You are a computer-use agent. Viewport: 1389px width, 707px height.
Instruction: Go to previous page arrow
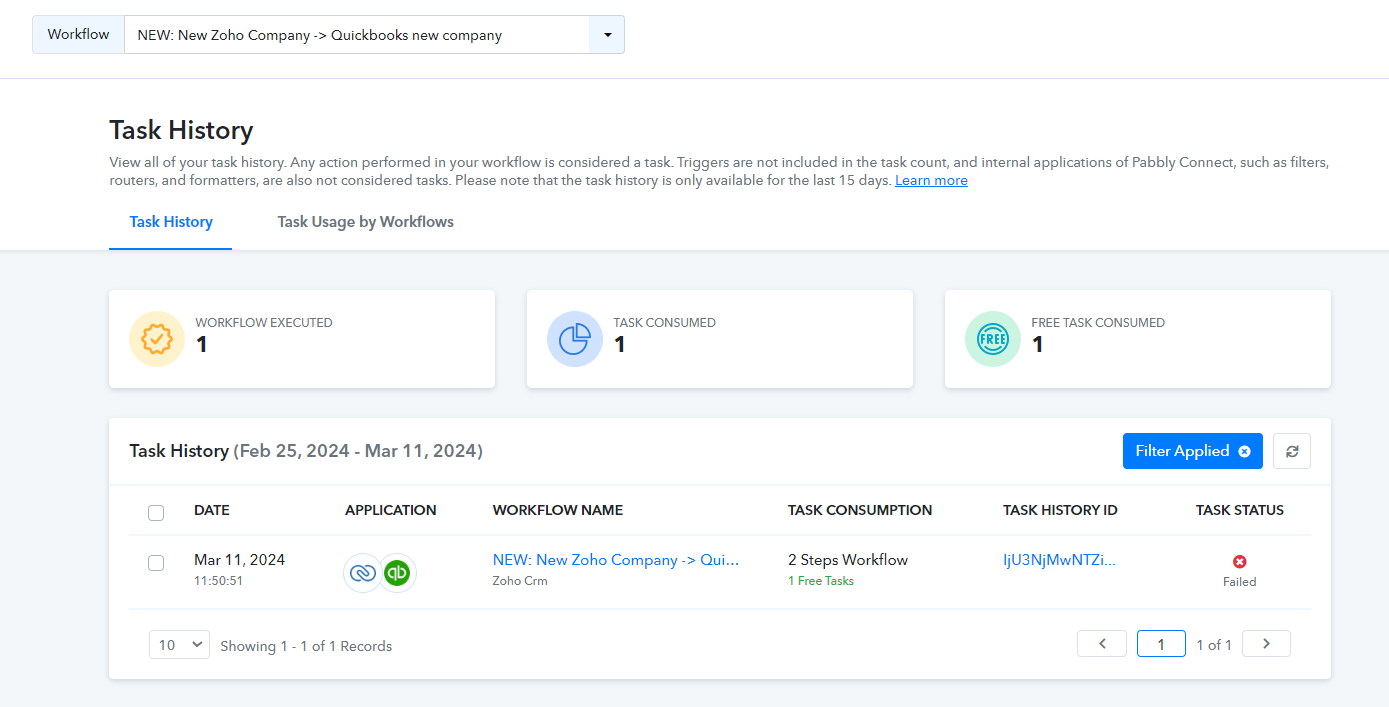(1102, 644)
